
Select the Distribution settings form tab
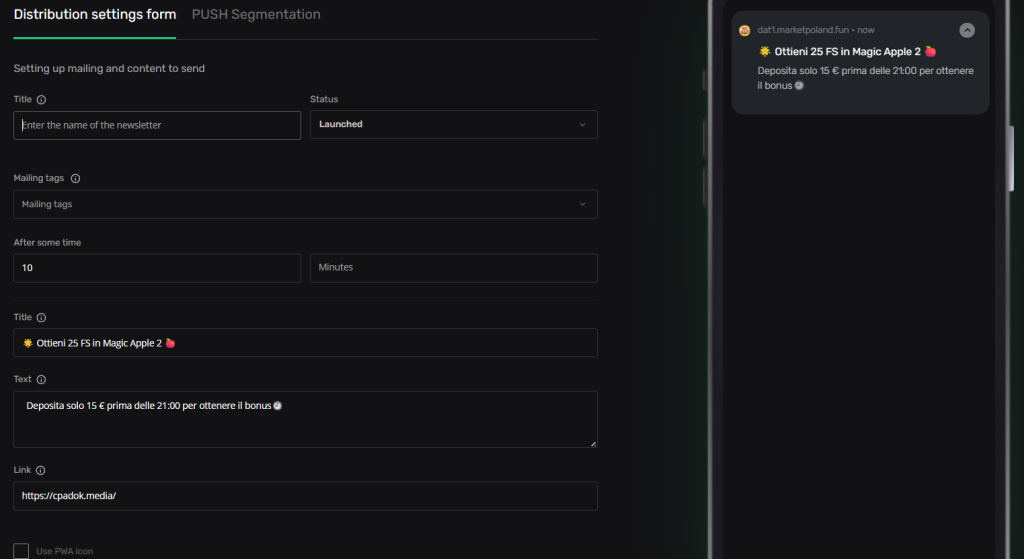click(x=94, y=15)
